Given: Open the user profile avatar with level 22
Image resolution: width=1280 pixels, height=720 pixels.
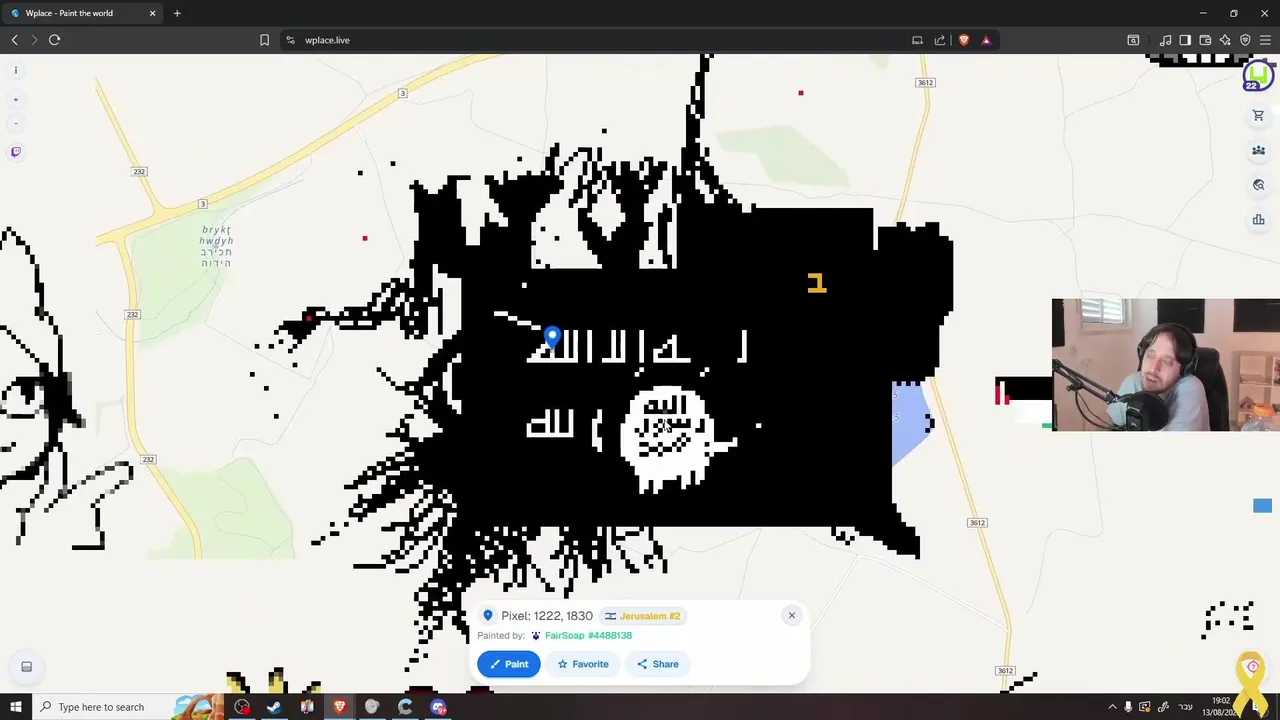Looking at the screenshot, I should tap(1258, 74).
